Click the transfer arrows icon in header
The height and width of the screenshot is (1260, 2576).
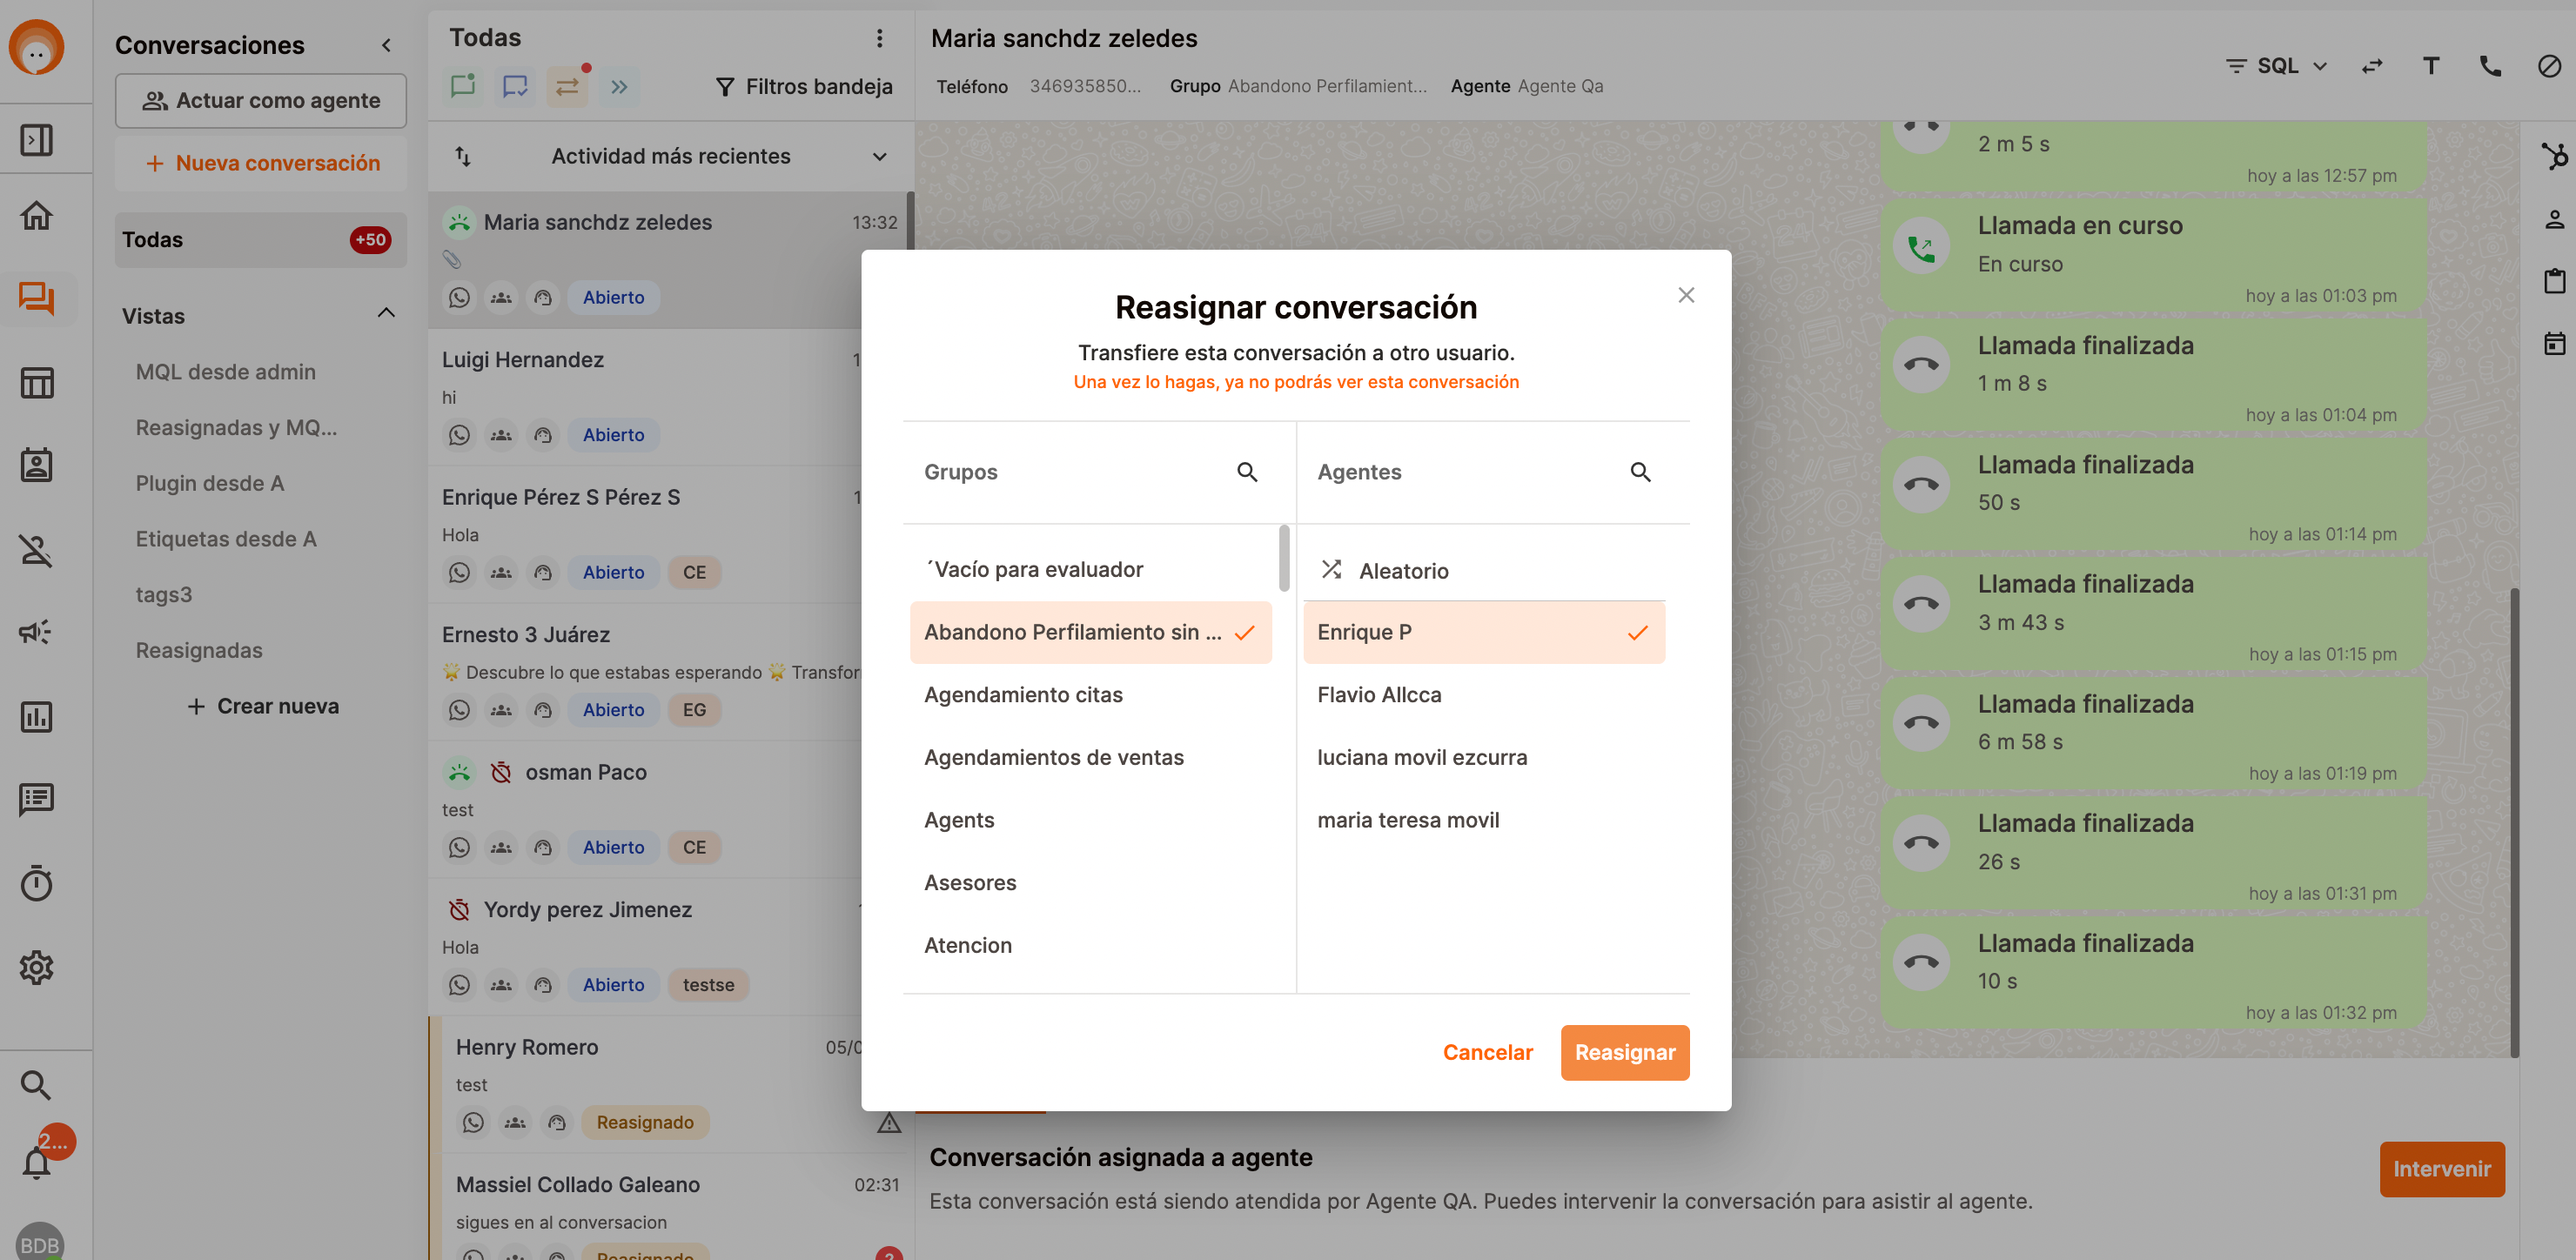tap(2371, 66)
